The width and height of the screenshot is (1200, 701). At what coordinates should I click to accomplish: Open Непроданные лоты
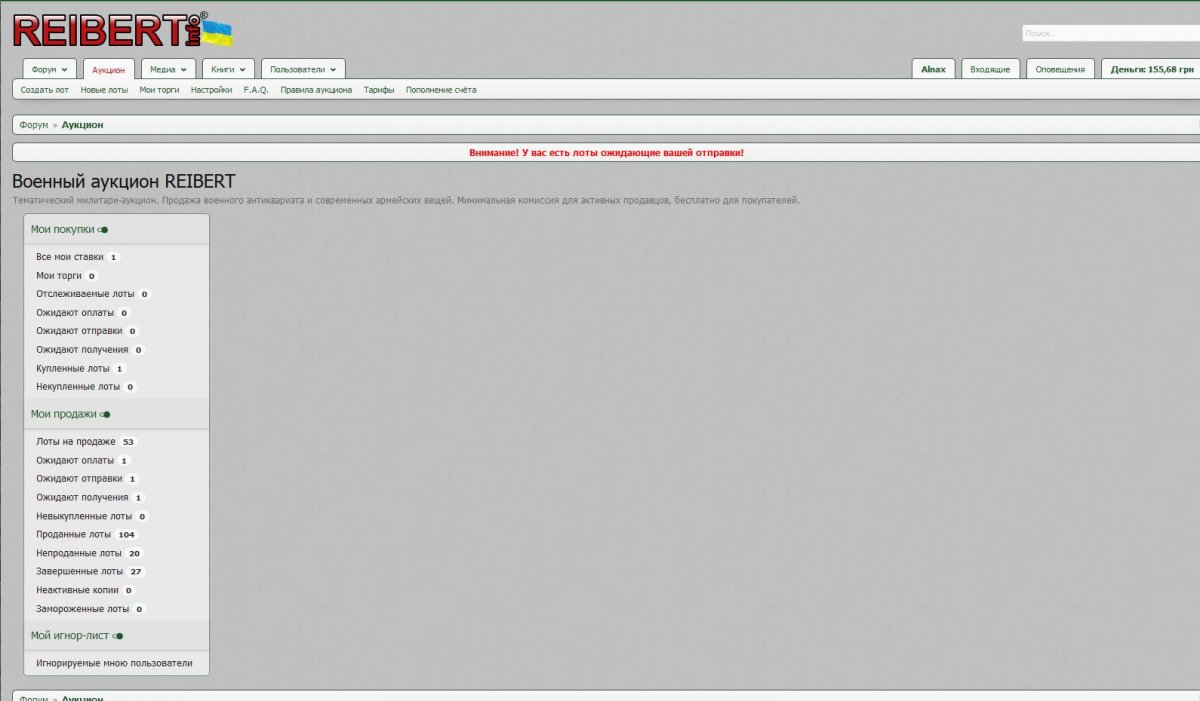(79, 553)
